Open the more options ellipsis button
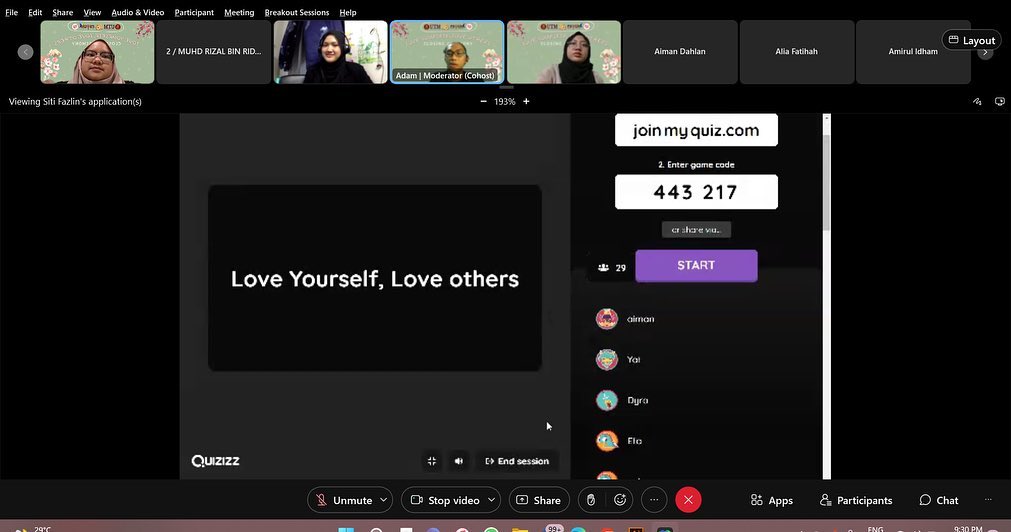Viewport: 1011px width, 532px height. click(x=654, y=500)
